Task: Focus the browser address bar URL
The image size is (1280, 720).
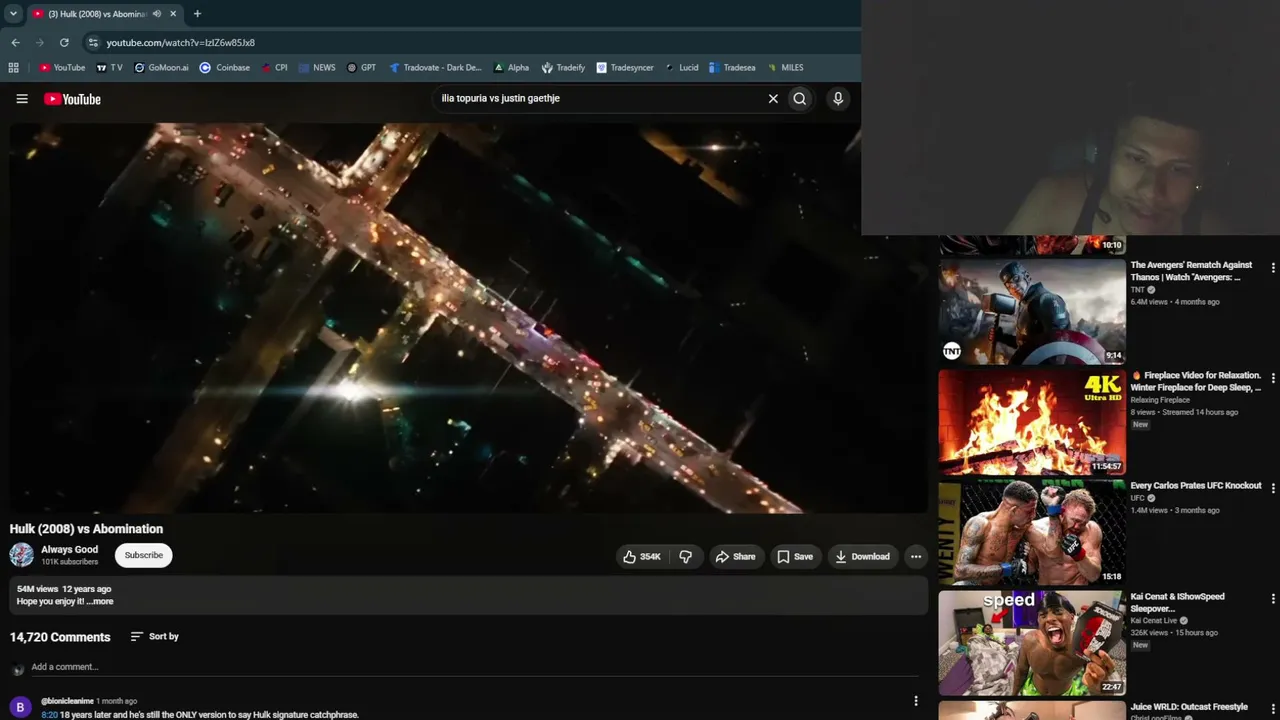Action: pos(181,42)
